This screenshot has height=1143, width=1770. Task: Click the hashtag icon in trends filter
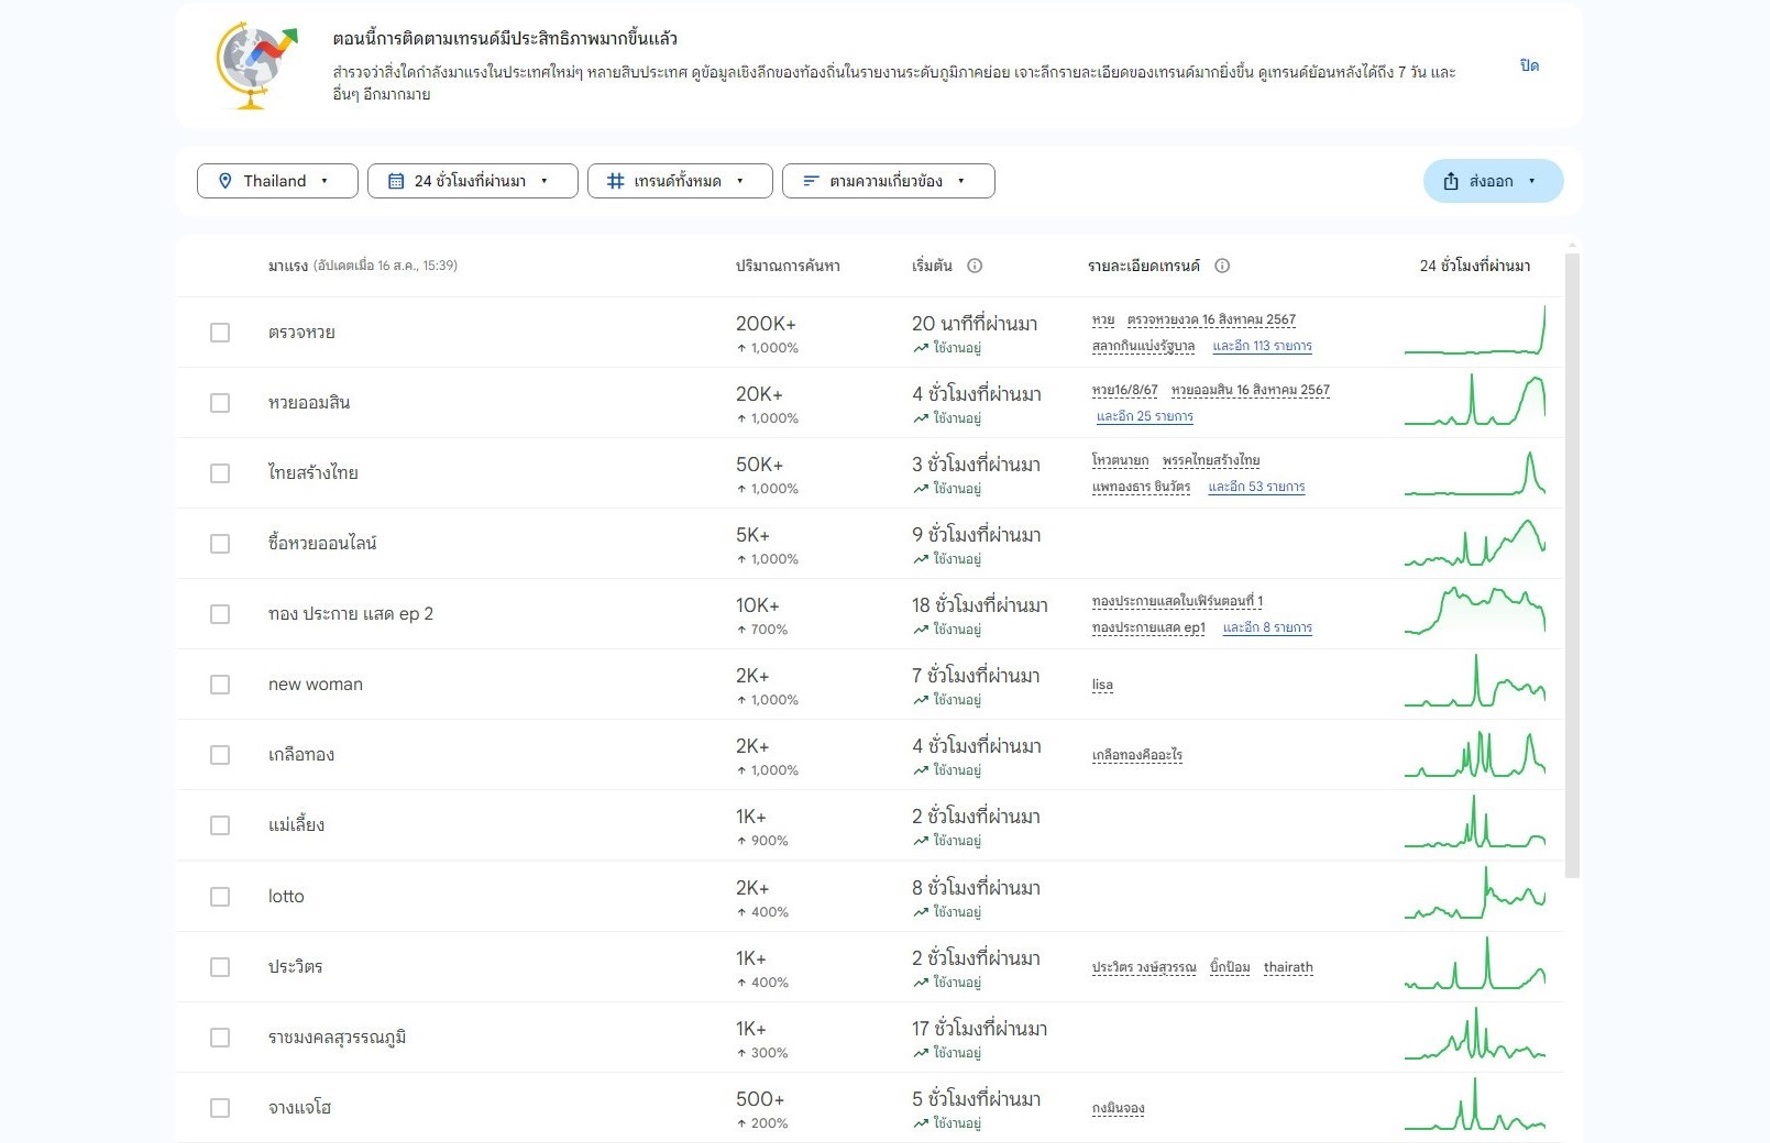[616, 181]
